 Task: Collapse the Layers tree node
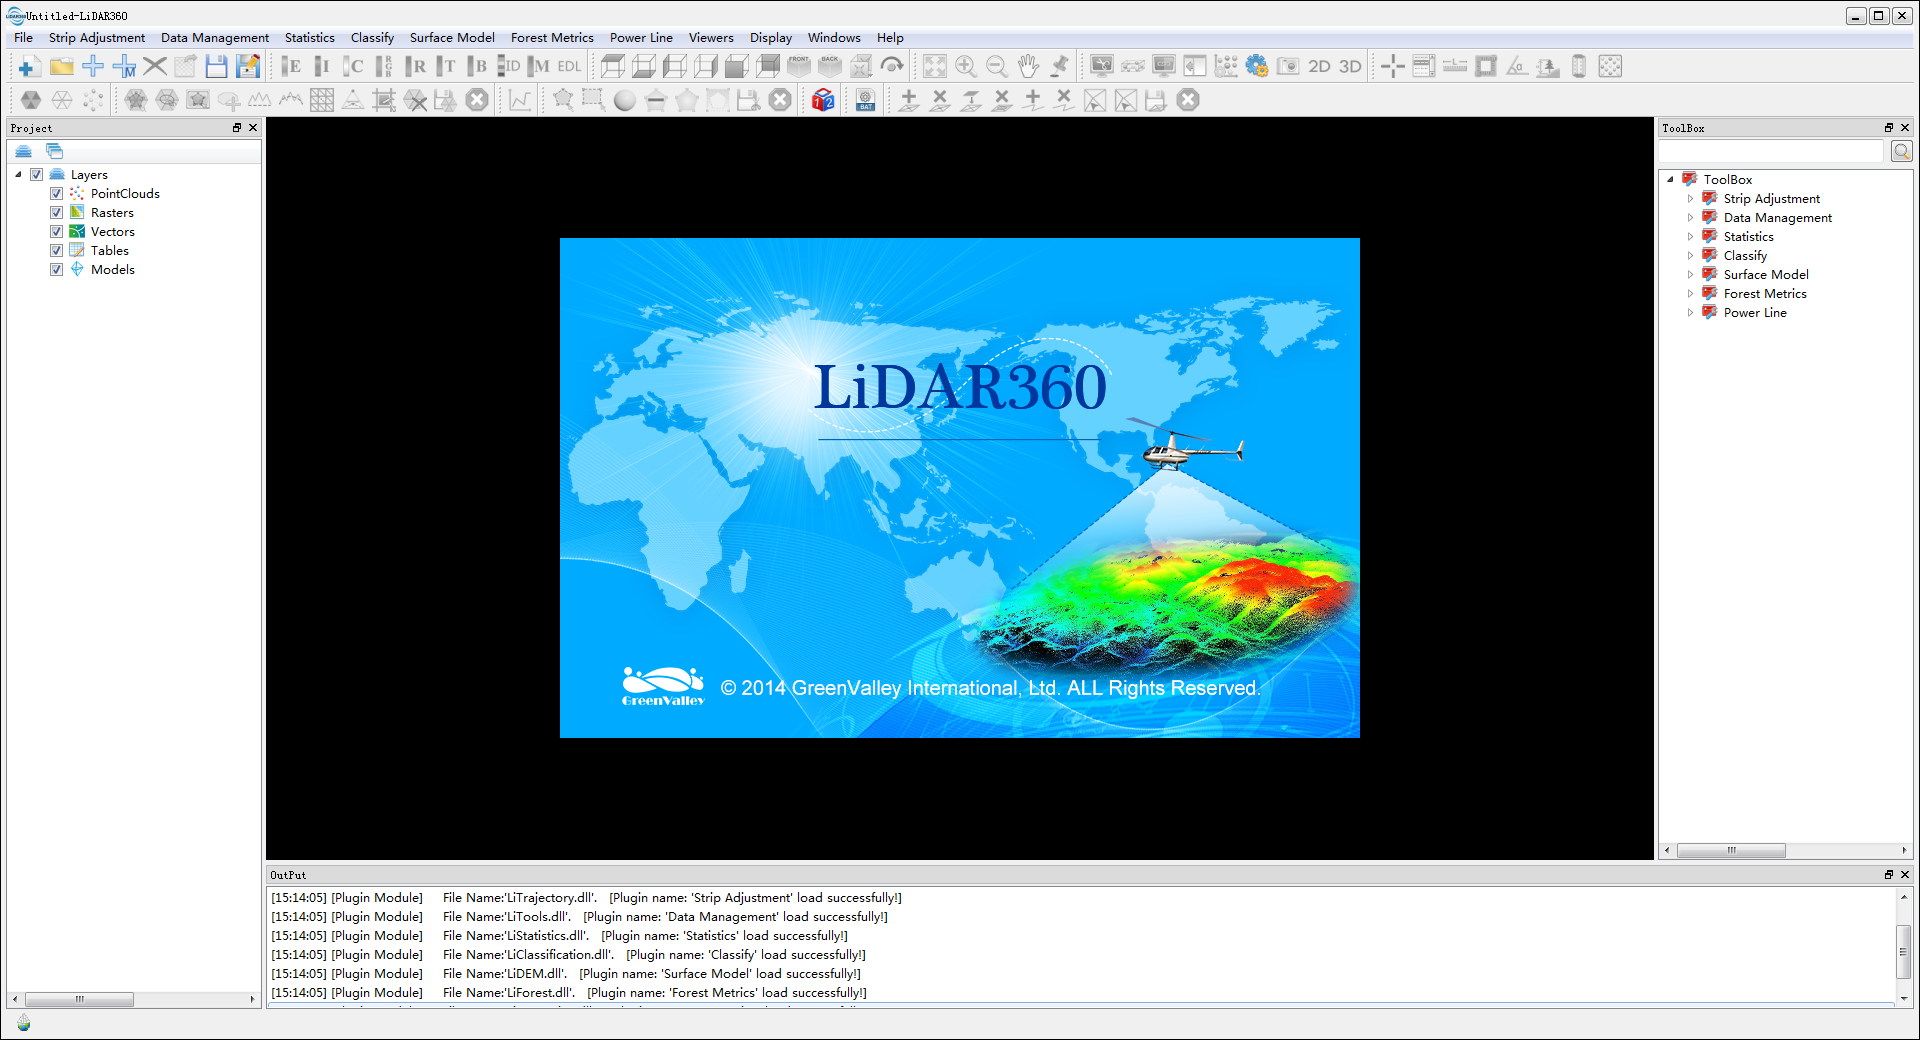tap(18, 175)
